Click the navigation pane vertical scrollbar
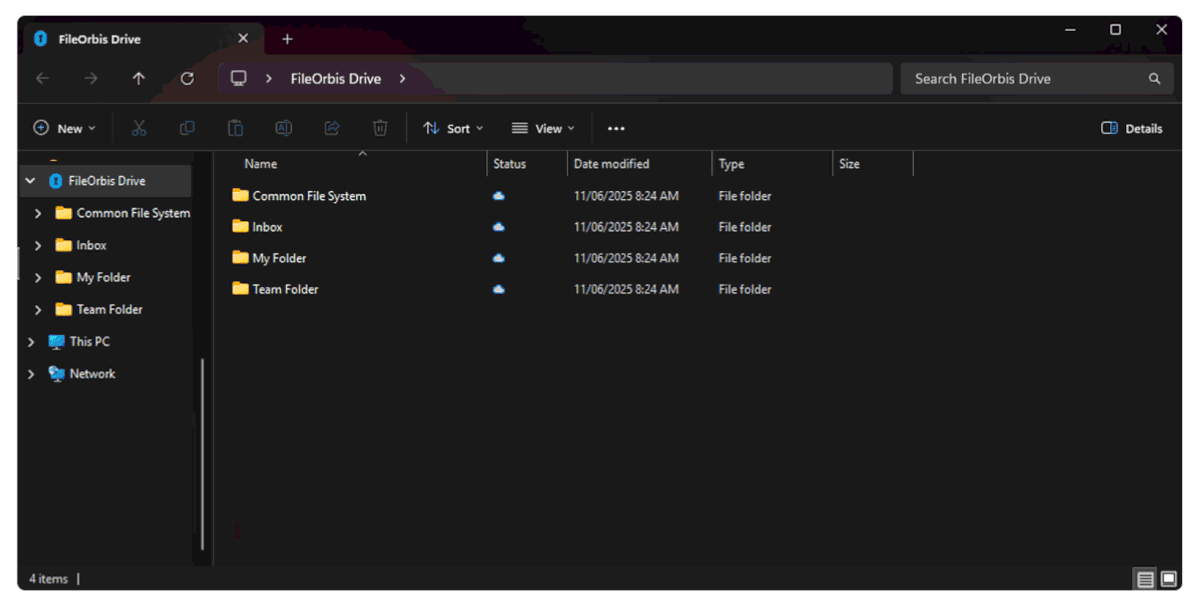The width and height of the screenshot is (1200, 606). point(203,453)
